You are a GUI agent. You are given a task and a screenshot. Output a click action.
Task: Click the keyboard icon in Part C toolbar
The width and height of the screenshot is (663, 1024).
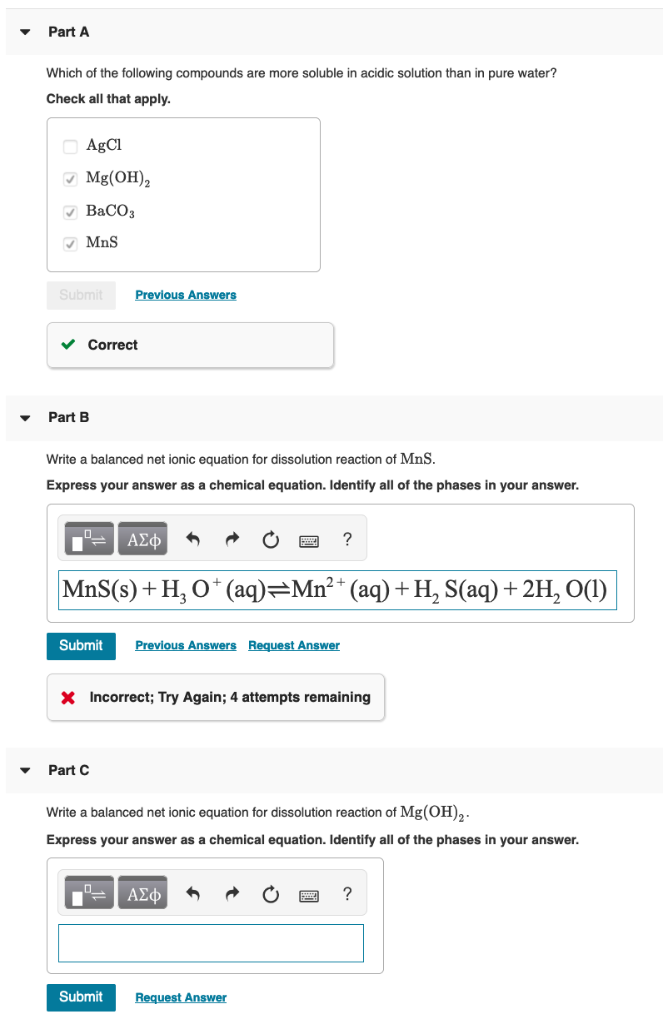308,892
